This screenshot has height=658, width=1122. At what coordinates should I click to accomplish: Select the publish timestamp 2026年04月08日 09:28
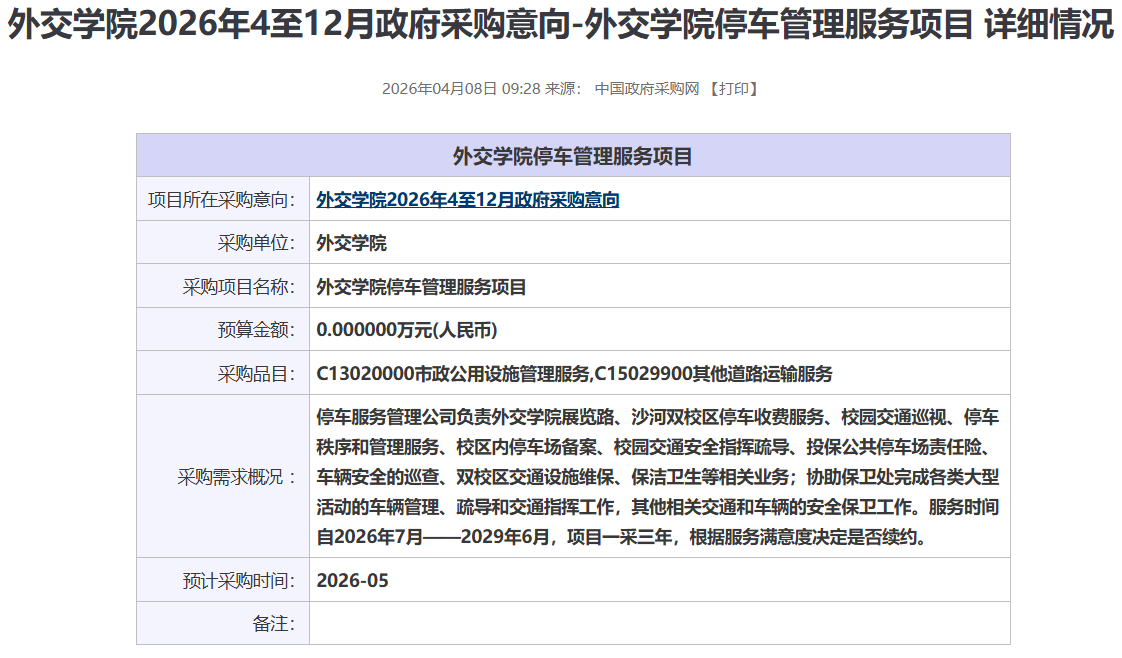click(461, 88)
